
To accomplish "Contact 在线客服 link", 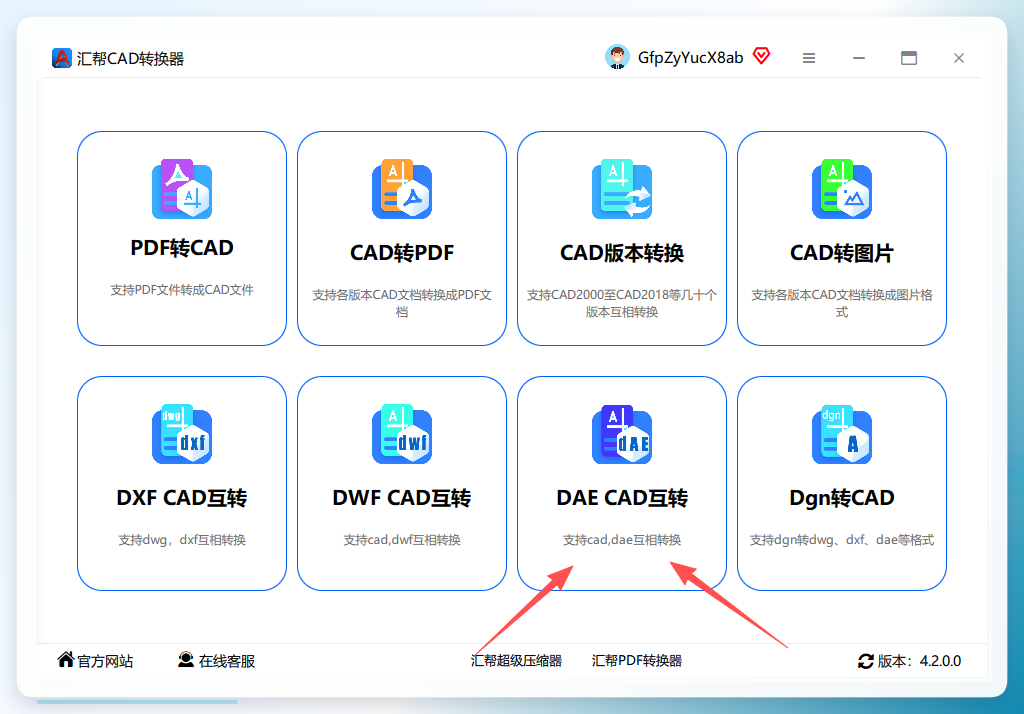I will pyautogui.click(x=227, y=661).
